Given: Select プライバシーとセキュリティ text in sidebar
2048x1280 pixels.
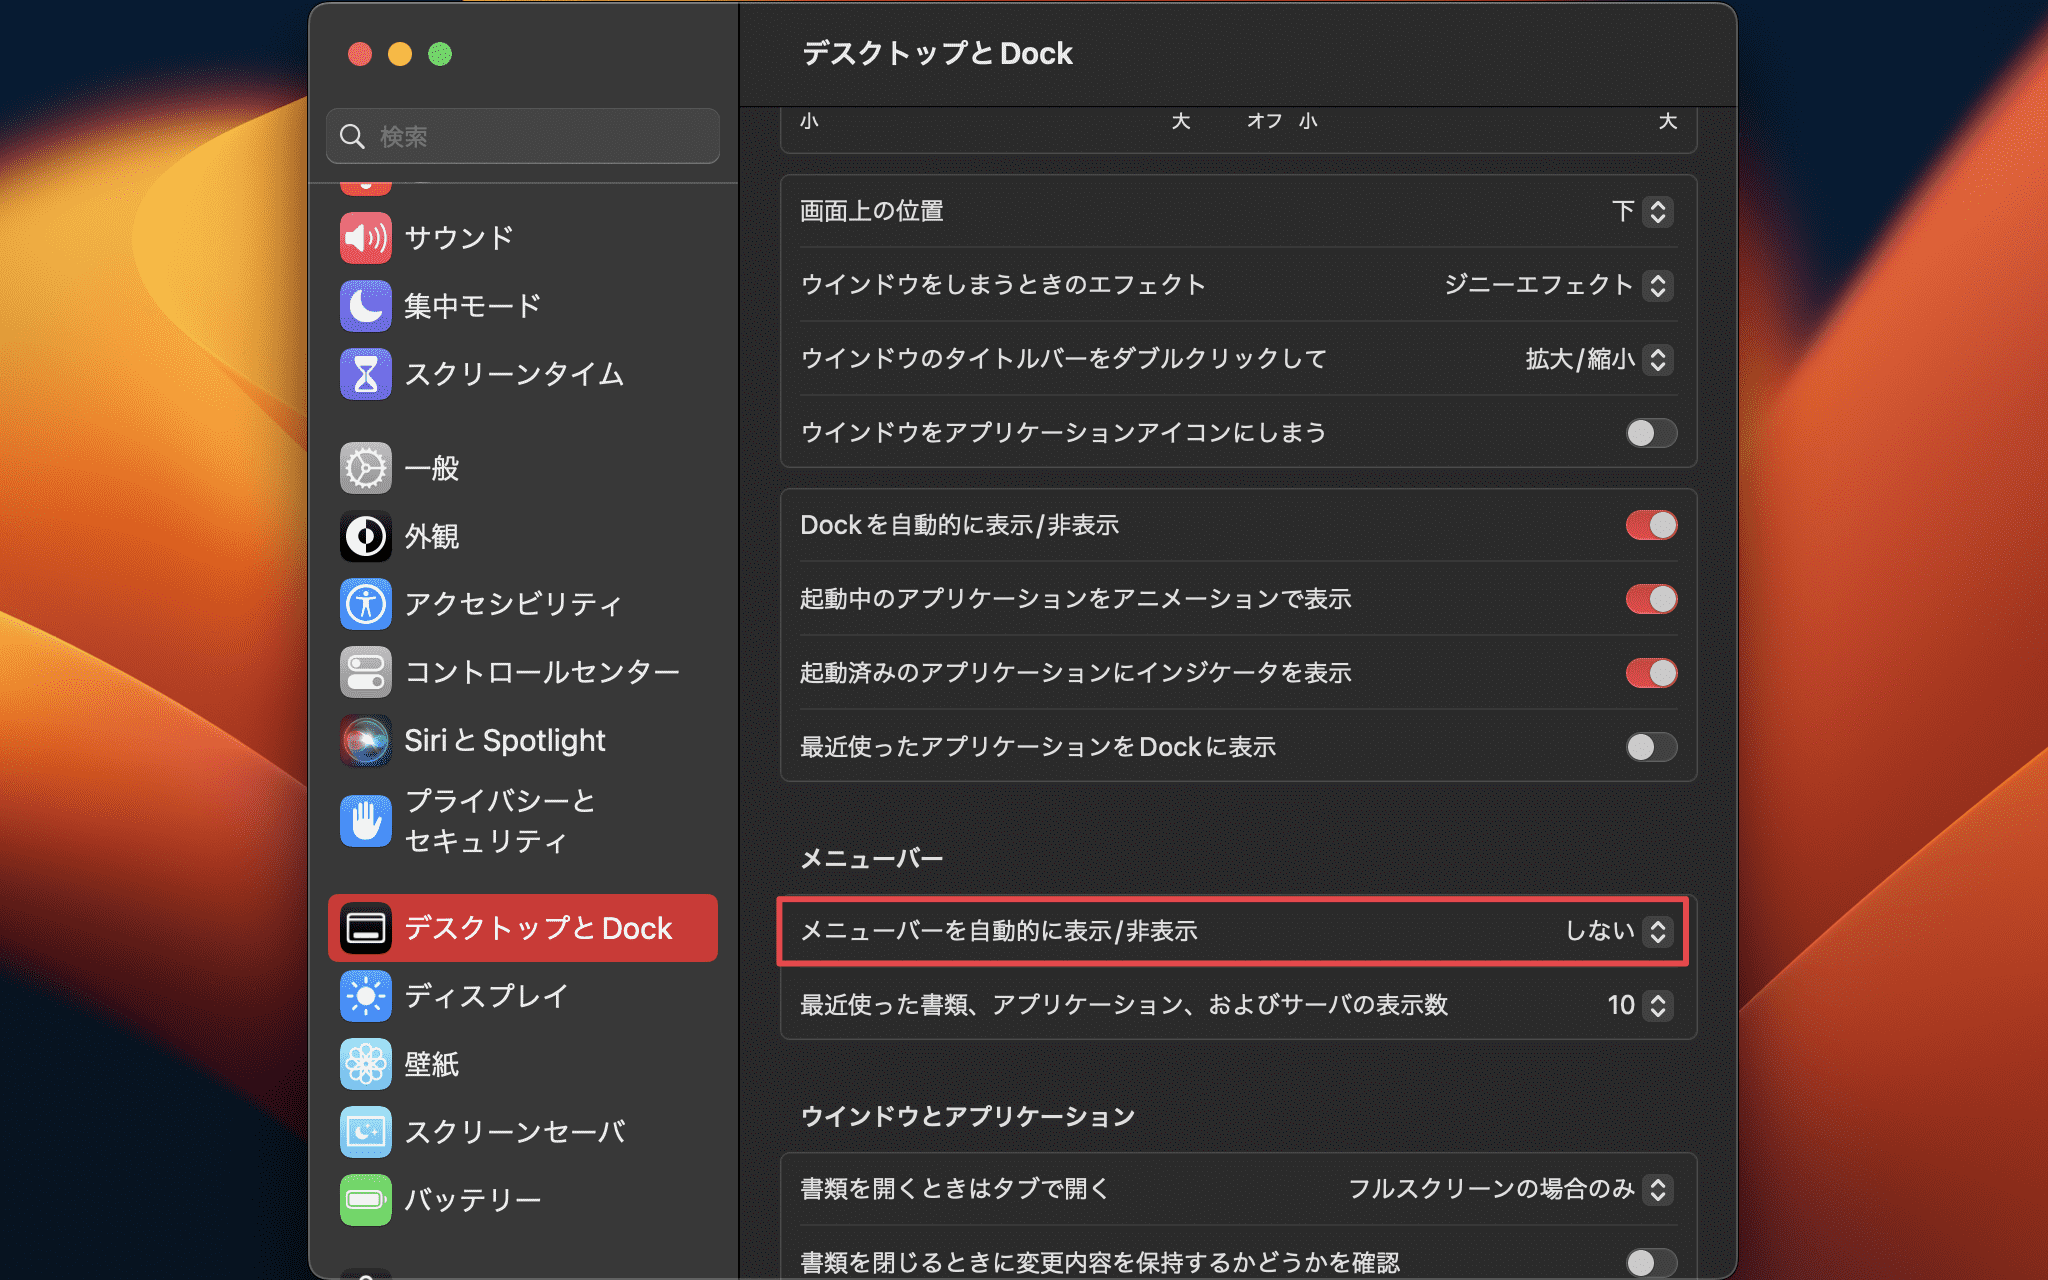Looking at the screenshot, I should coord(500,821).
